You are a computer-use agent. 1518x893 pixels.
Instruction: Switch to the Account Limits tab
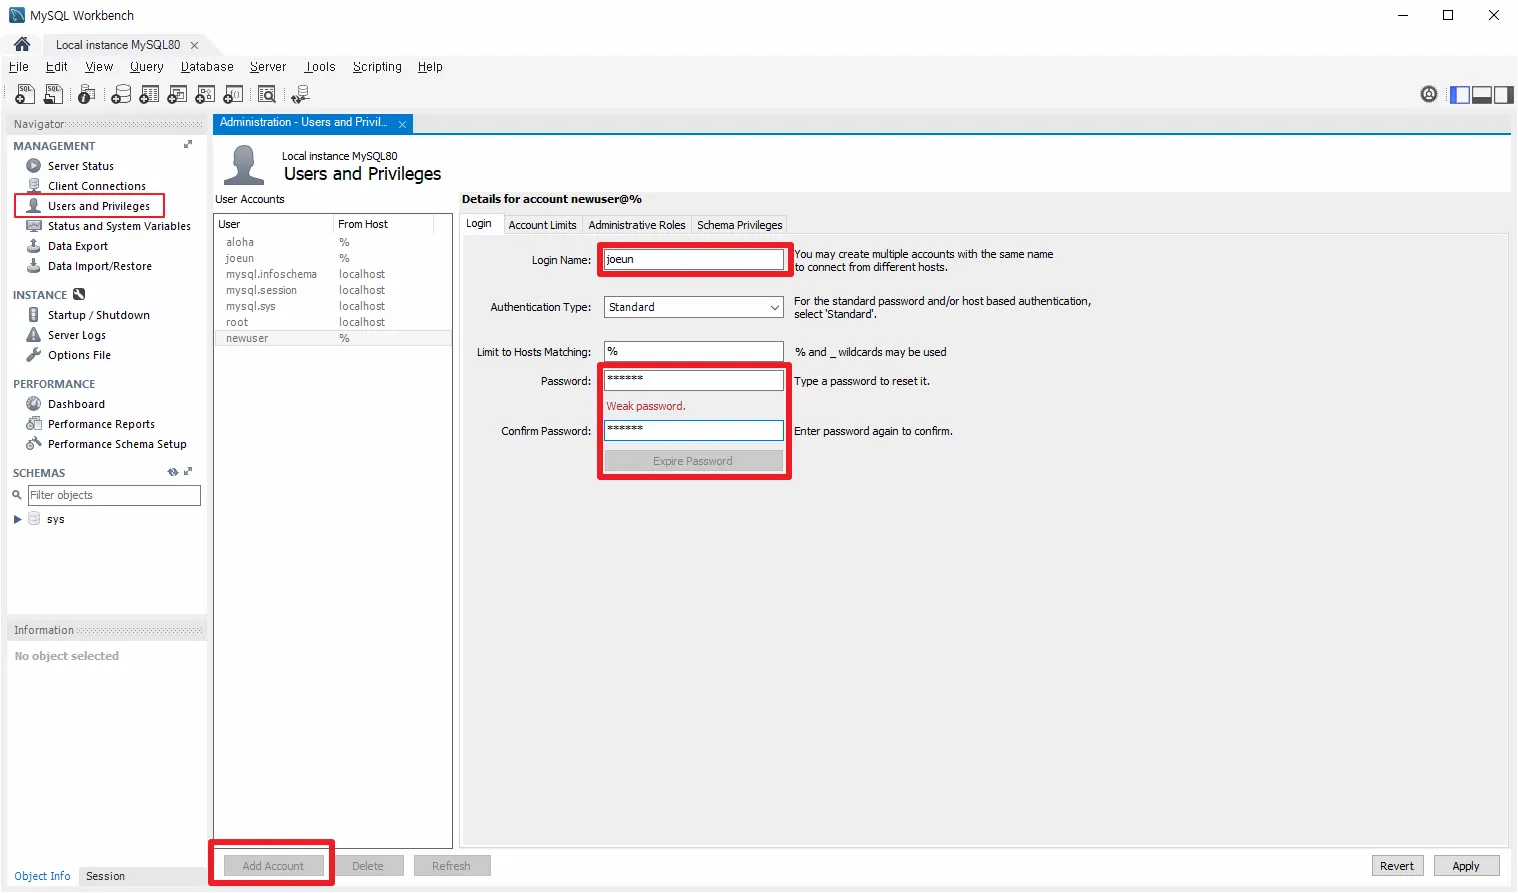(542, 225)
